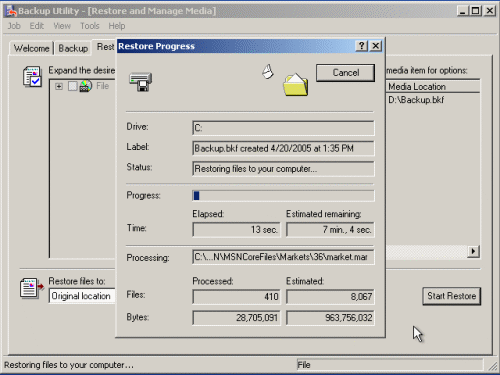
Task: Expand the File node in media tree
Action: [x=59, y=86]
